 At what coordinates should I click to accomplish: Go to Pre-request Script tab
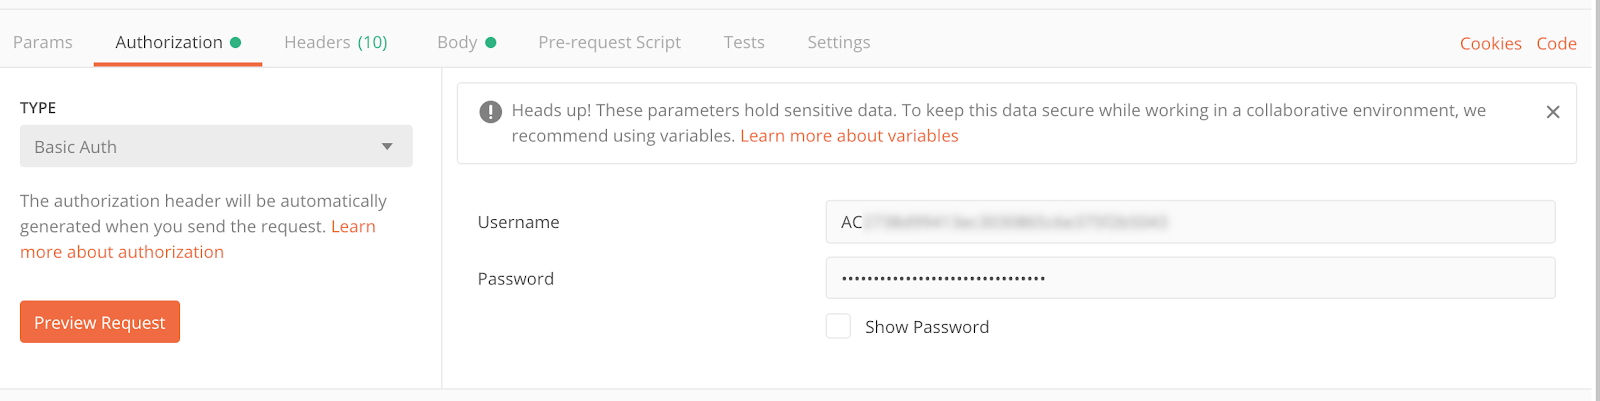609,42
